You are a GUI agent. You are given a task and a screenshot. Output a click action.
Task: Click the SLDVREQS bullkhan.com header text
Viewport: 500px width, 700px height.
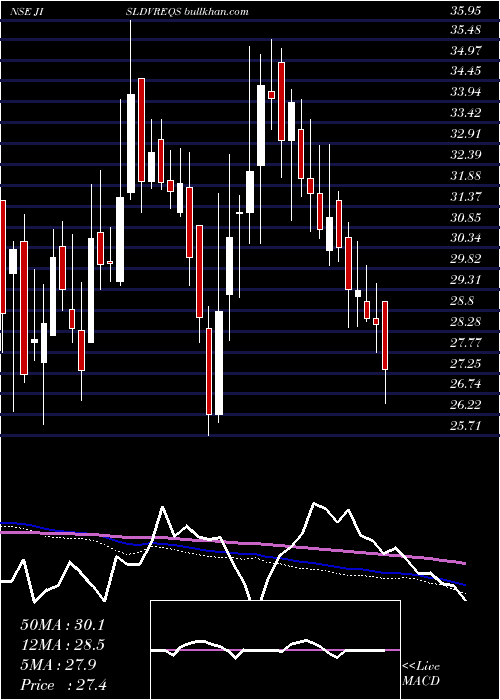pos(187,12)
